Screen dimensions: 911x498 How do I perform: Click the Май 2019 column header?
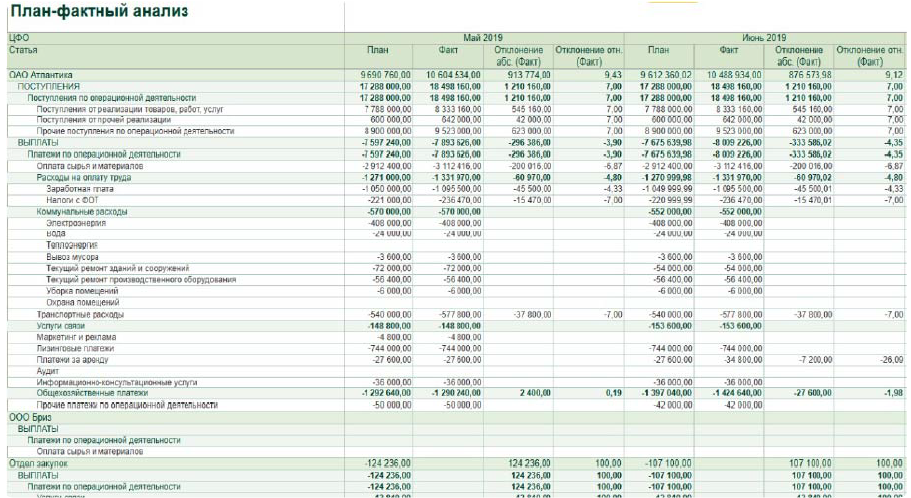484,38
